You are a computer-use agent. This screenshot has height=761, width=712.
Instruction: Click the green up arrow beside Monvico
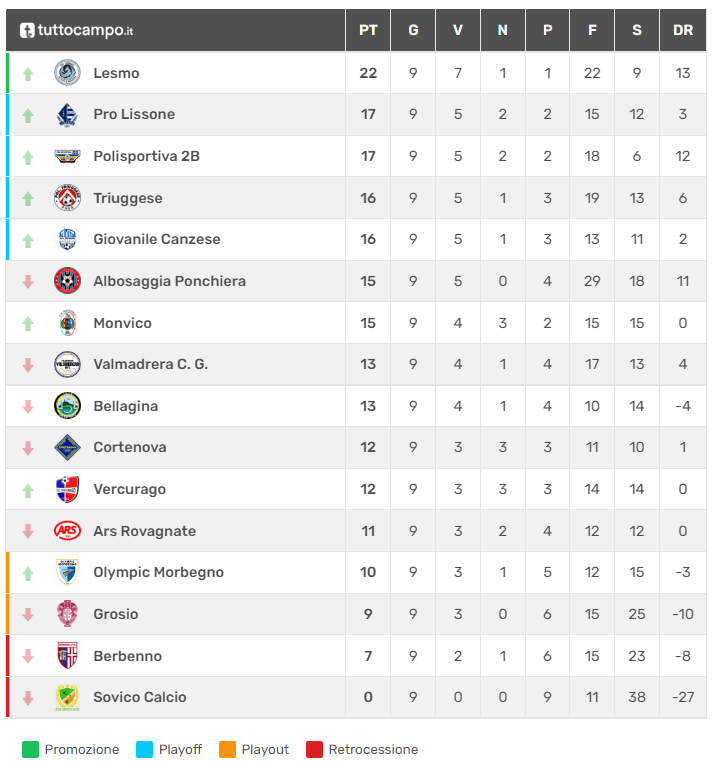coord(28,323)
